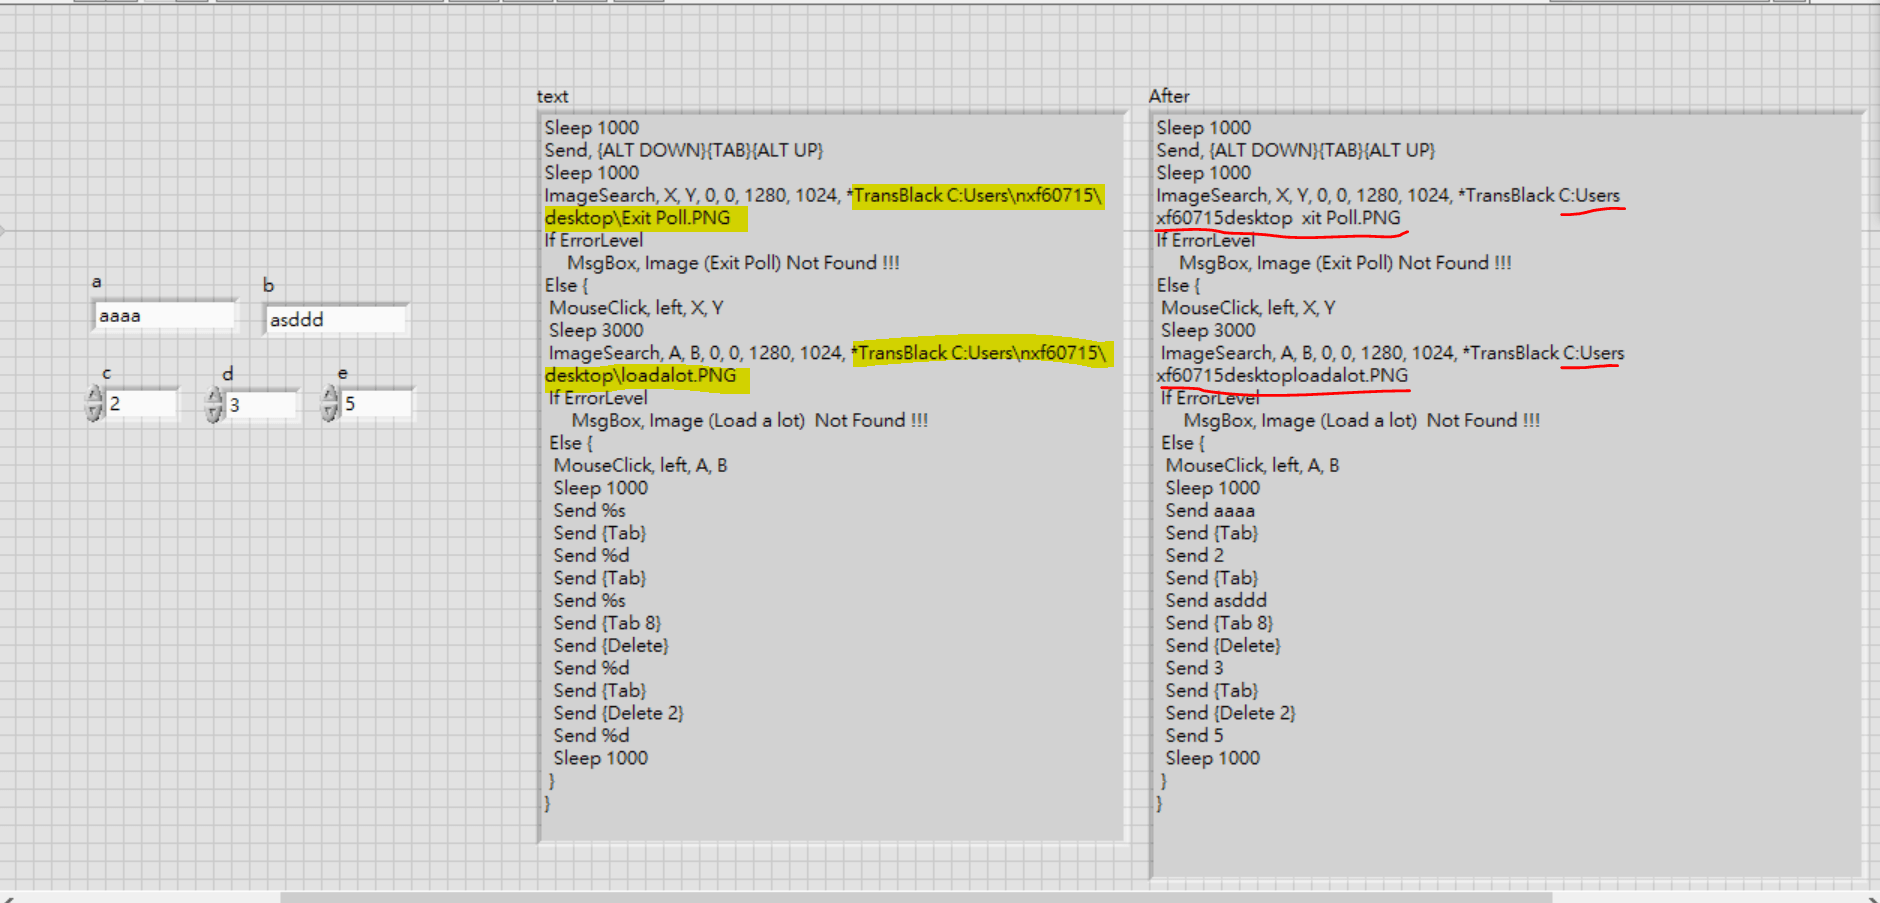Click inside the numeric field showing 2
Image resolution: width=1880 pixels, height=903 pixels.
pos(140,403)
